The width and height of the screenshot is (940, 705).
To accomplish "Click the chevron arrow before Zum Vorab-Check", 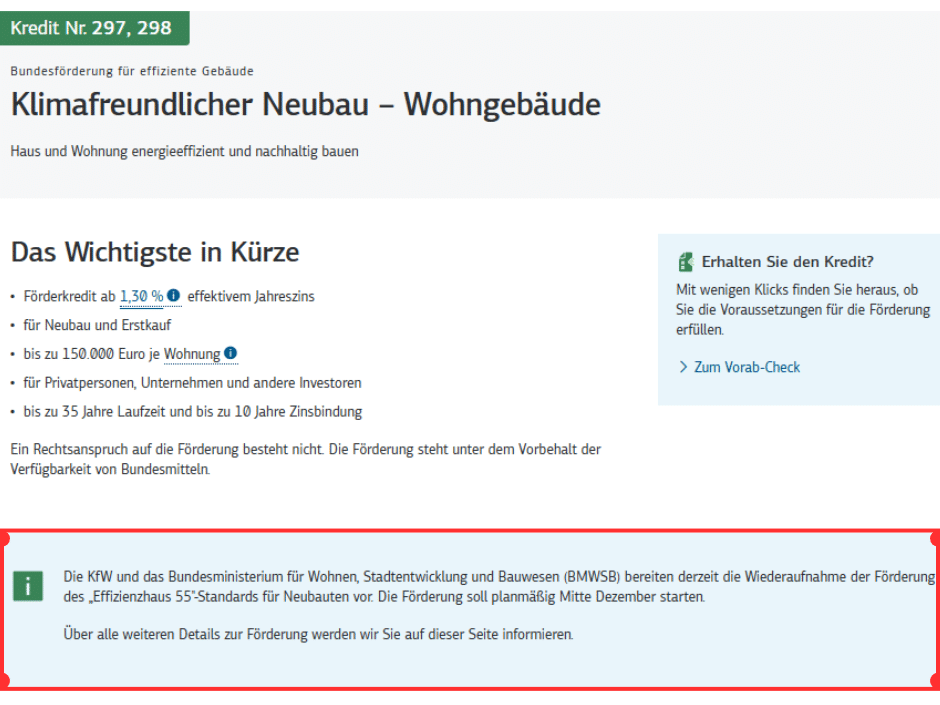I will coord(683,367).
